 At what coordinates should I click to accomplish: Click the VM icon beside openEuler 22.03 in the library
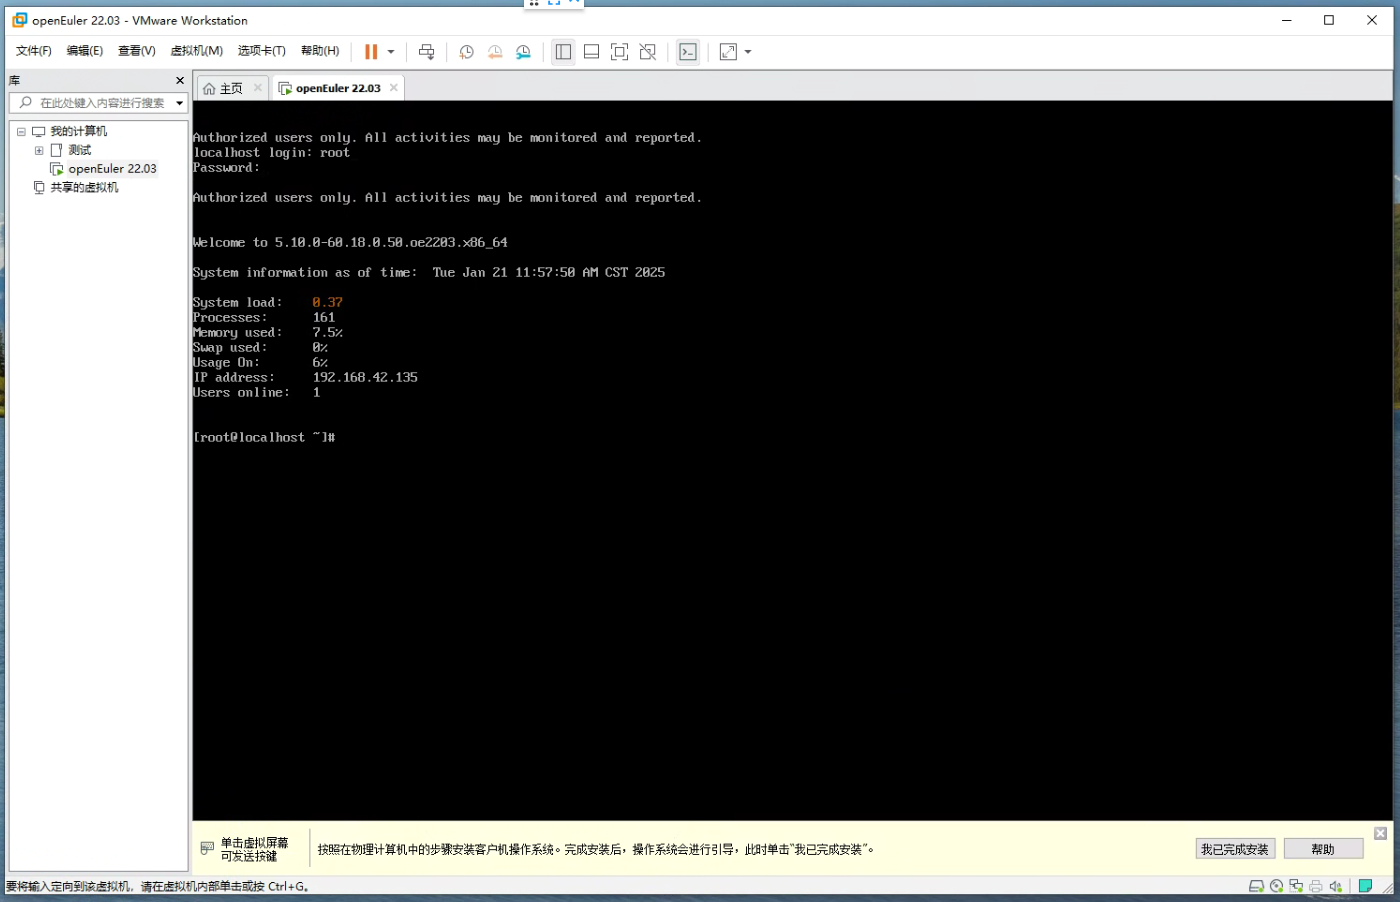(57, 169)
